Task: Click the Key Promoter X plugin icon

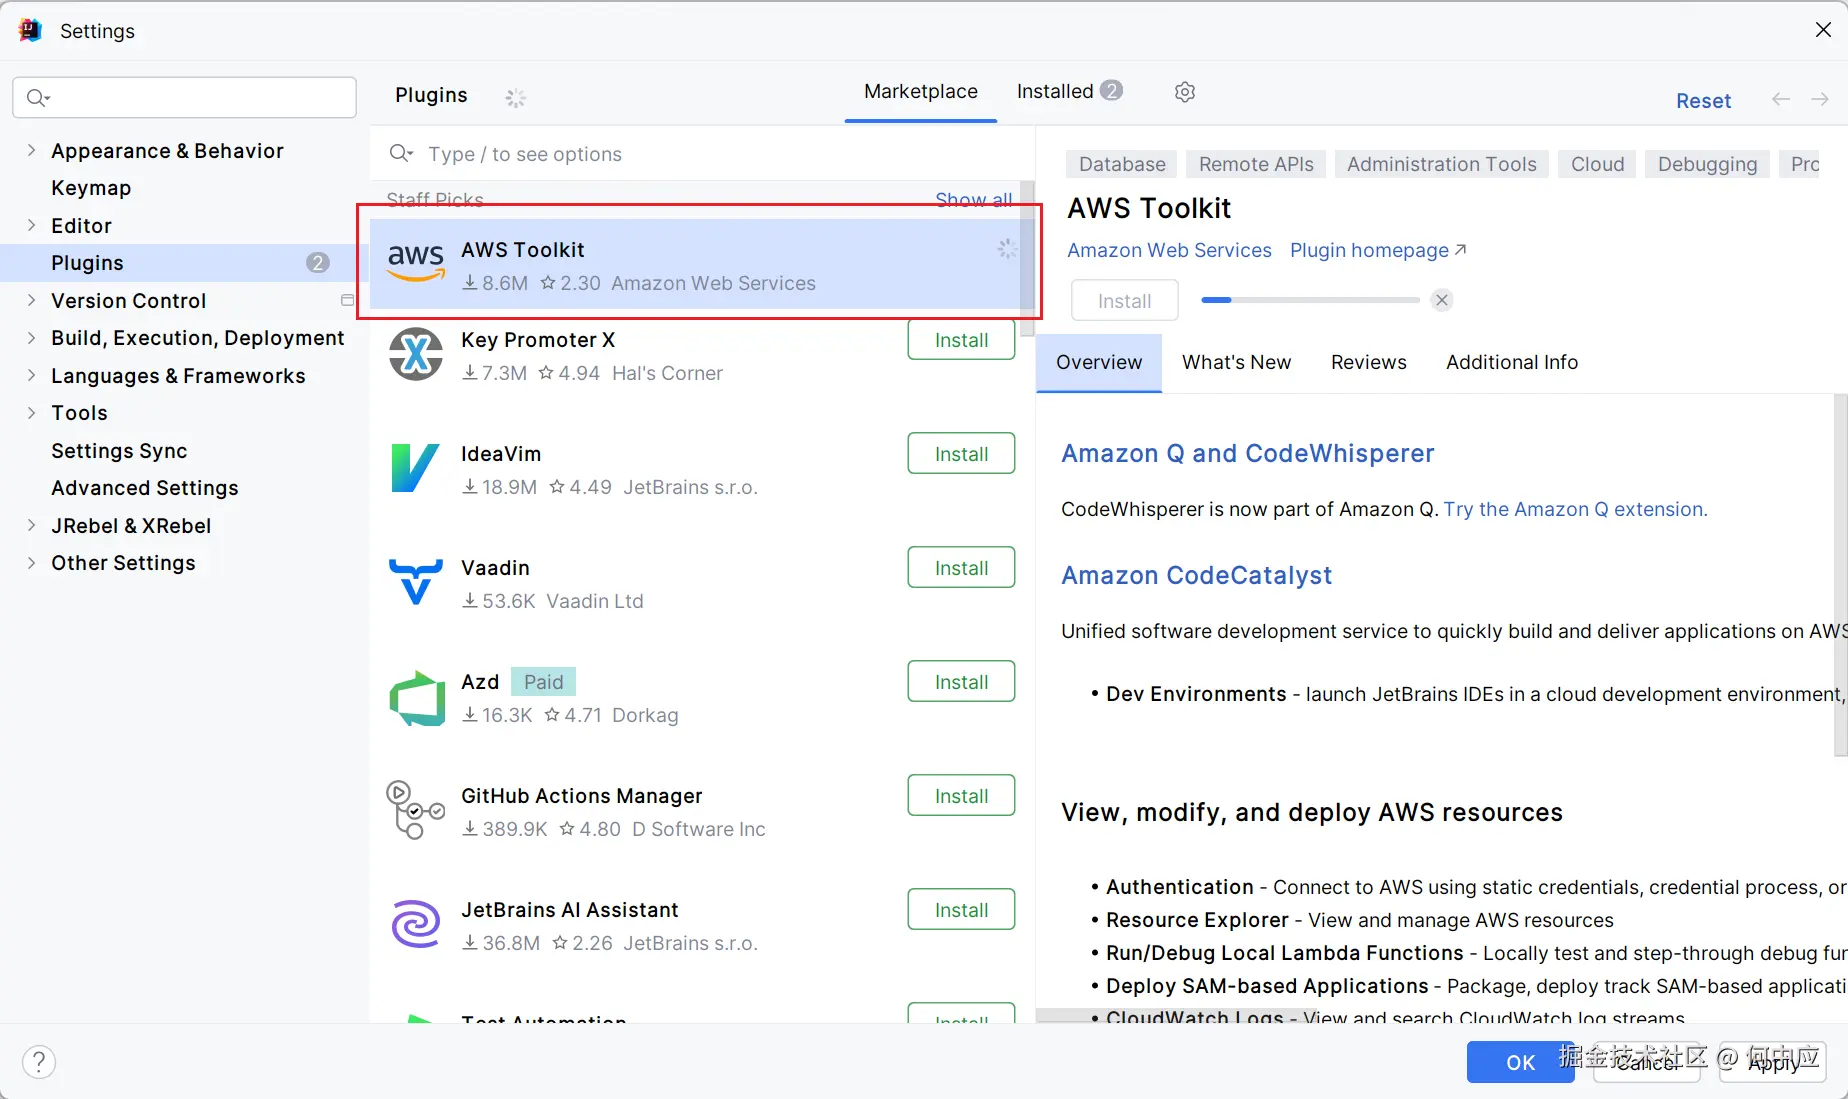Action: pyautogui.click(x=416, y=355)
